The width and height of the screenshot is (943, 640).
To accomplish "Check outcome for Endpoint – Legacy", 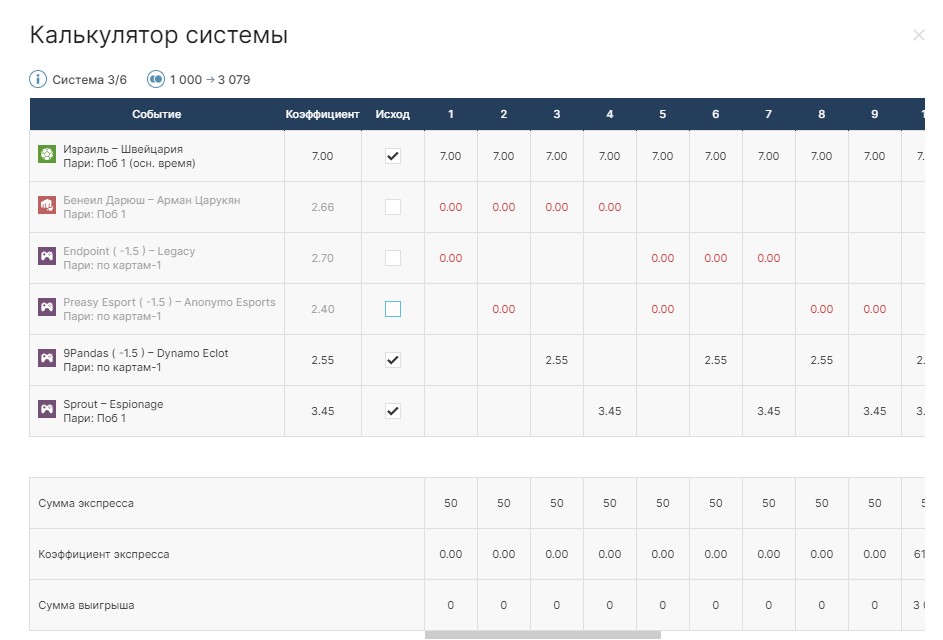I will (x=393, y=258).
